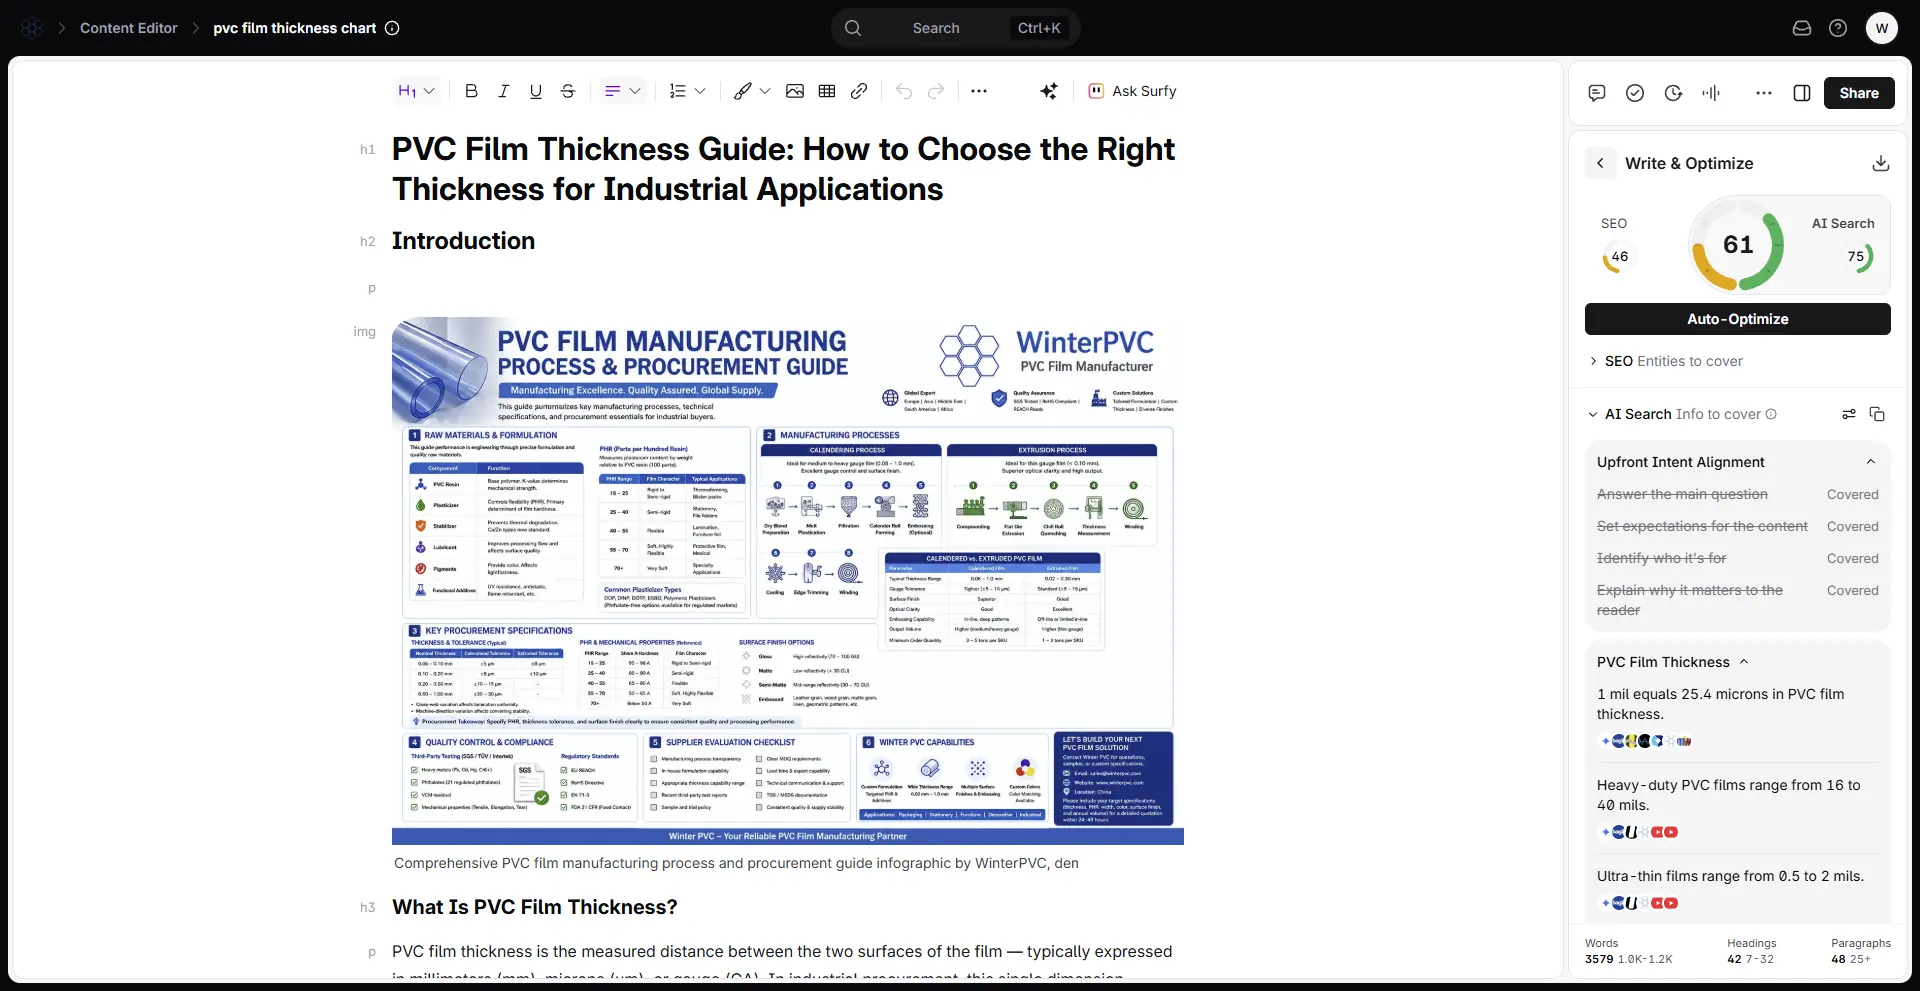Screen dimensions: 1920x991
Task: Run Auto-Optimize
Action: (x=1738, y=319)
